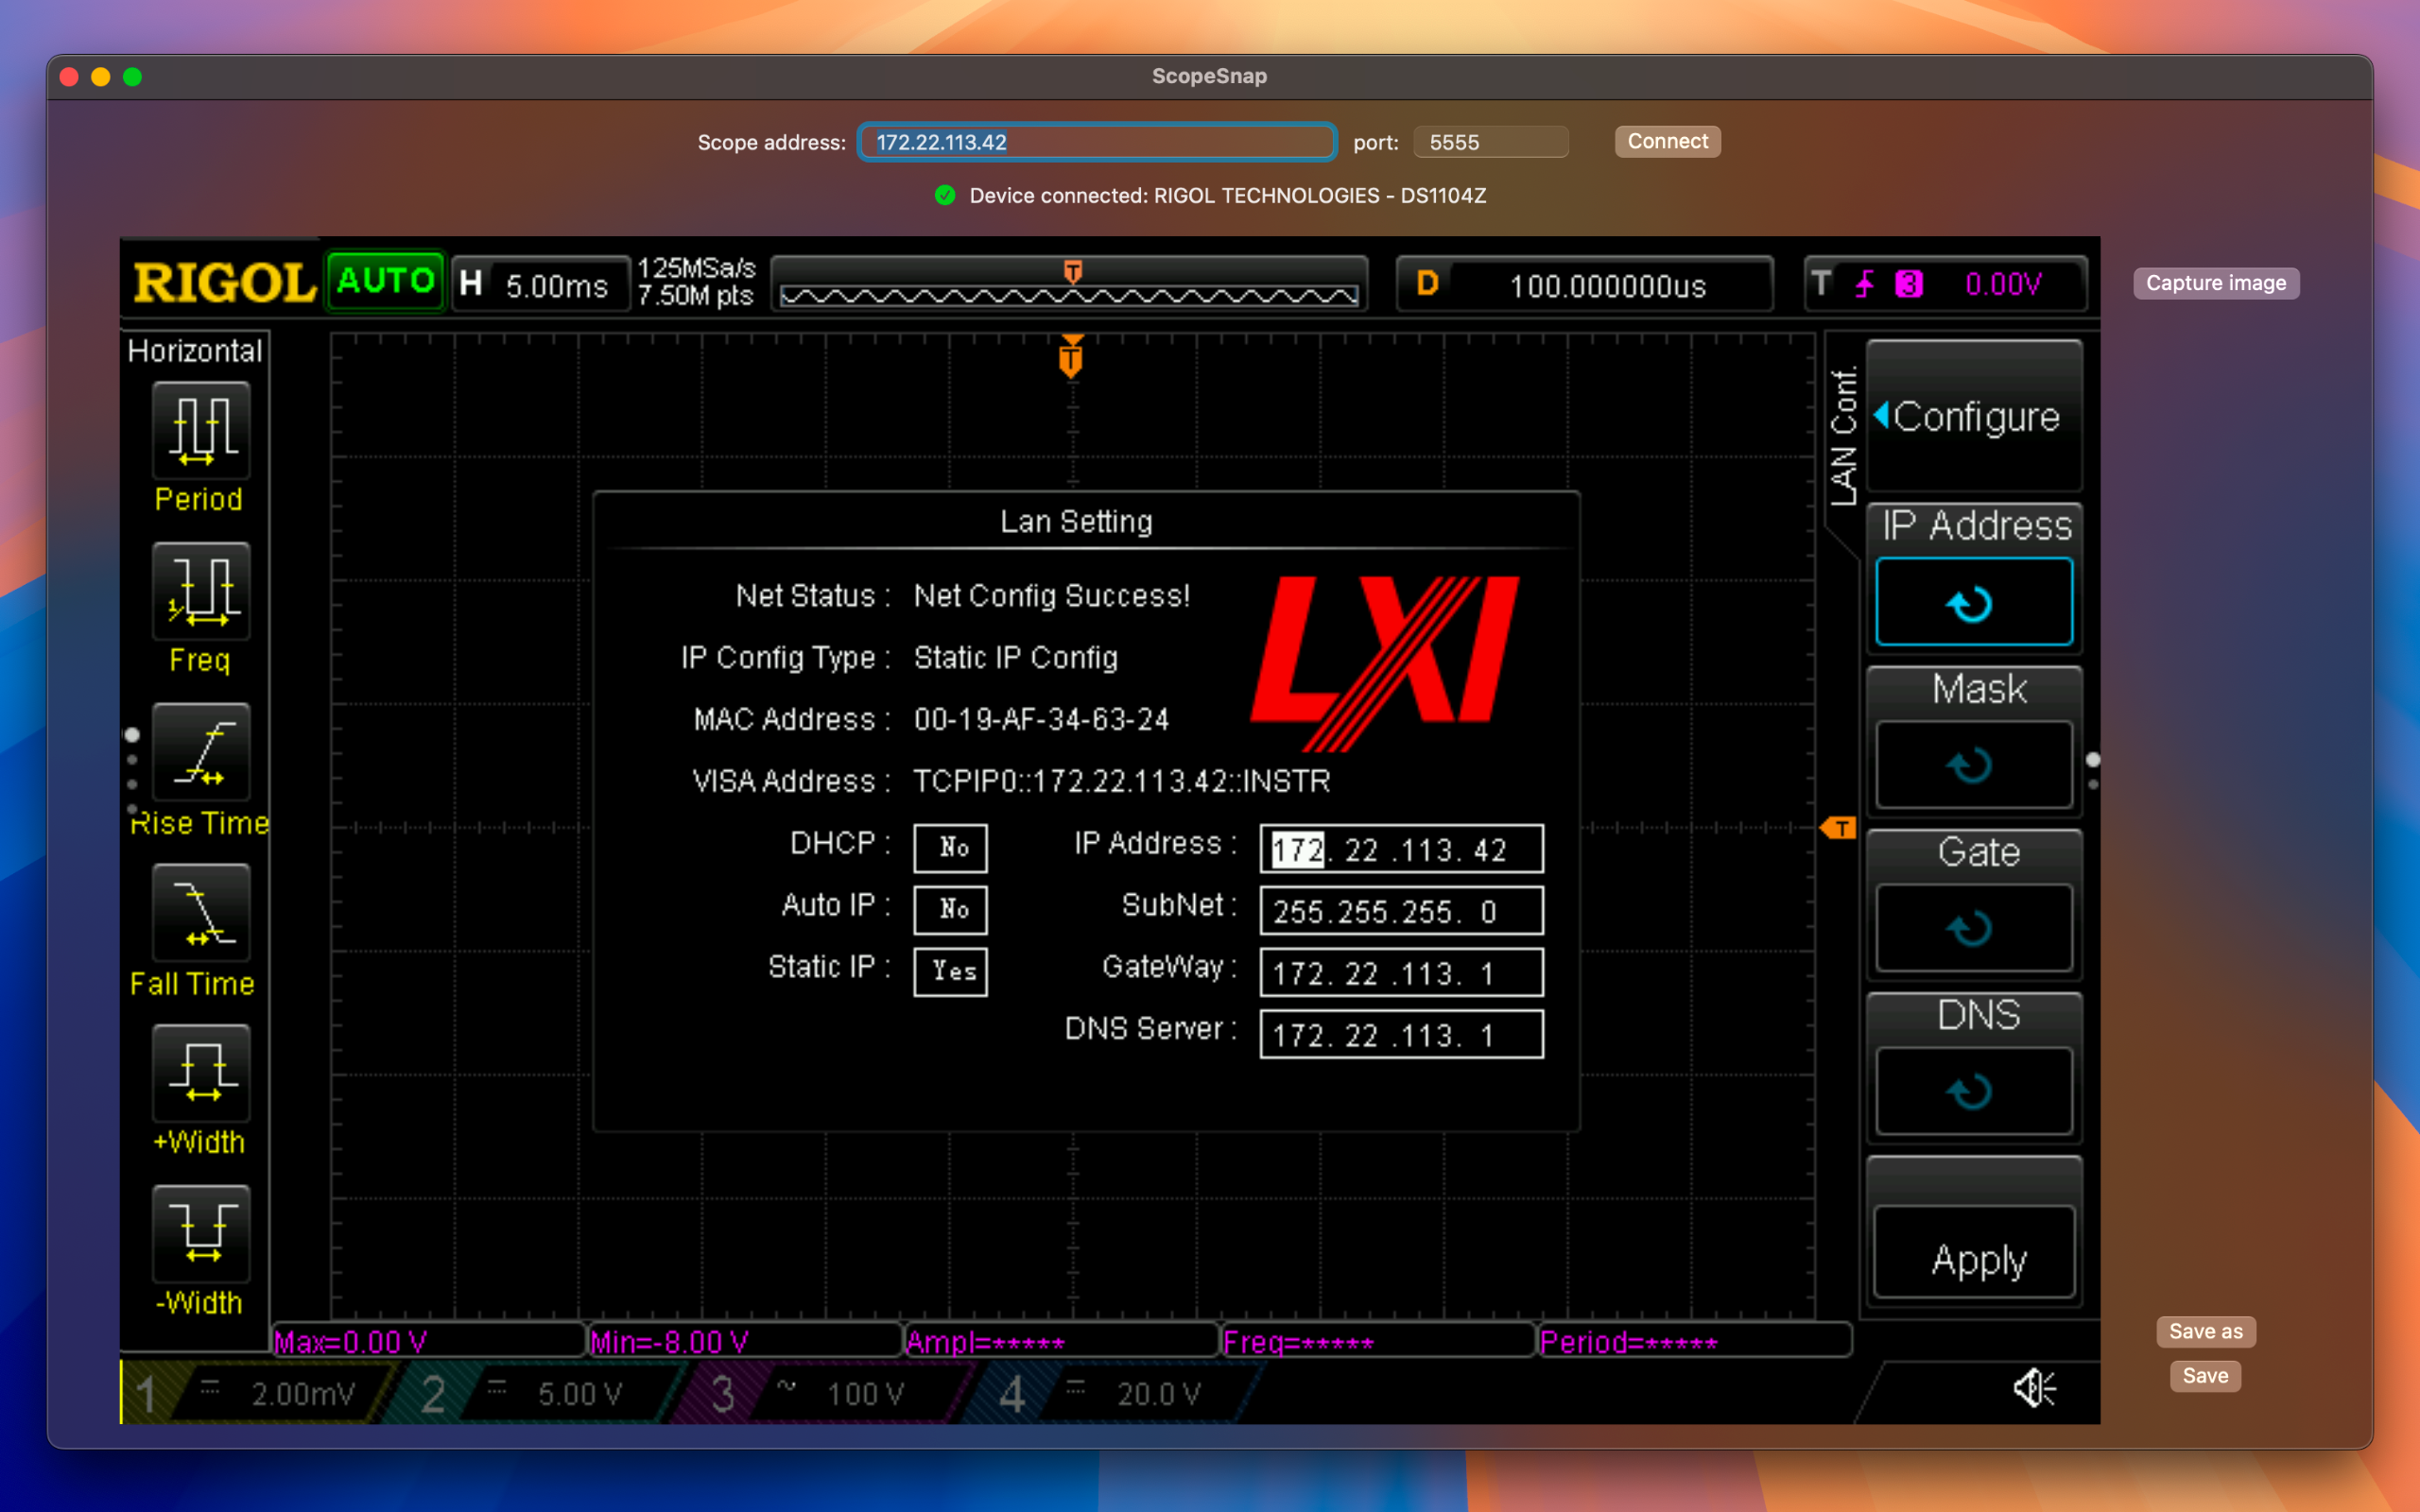Screen dimensions: 2420x1512
Task: Focus the Scope address field
Action: click(x=1097, y=142)
